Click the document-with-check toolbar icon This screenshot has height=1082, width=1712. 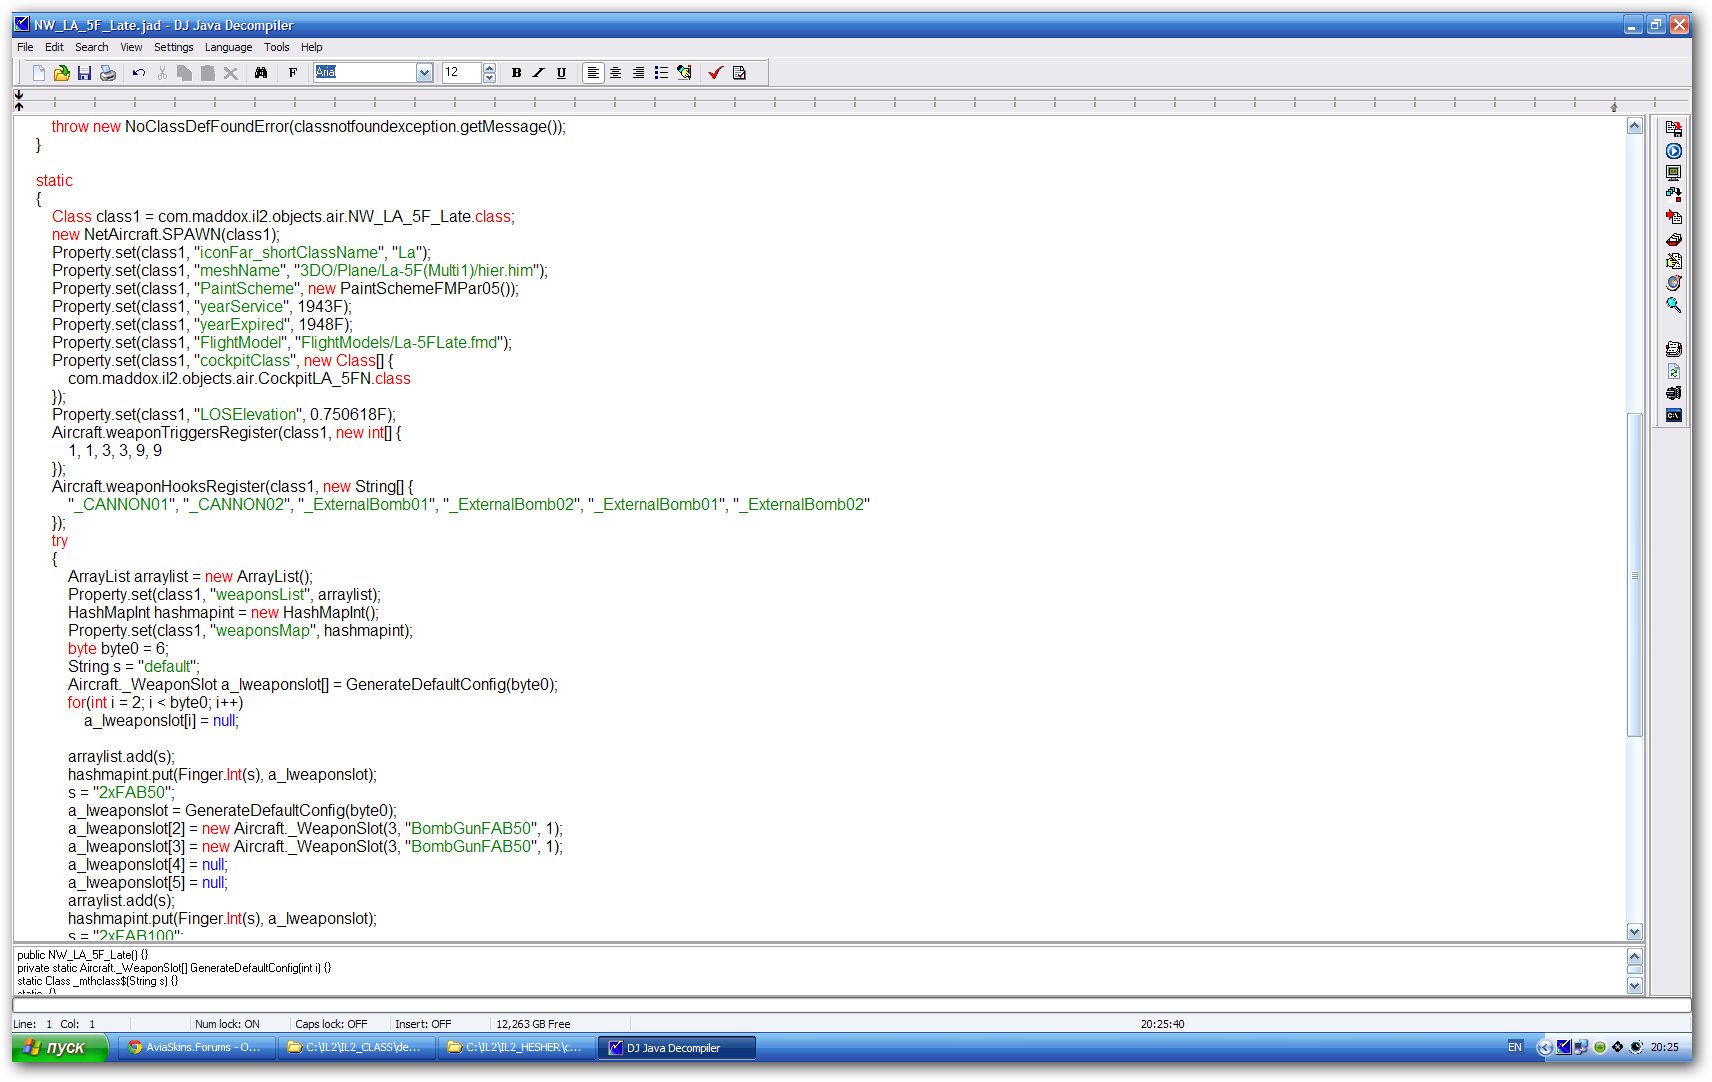pos(740,72)
